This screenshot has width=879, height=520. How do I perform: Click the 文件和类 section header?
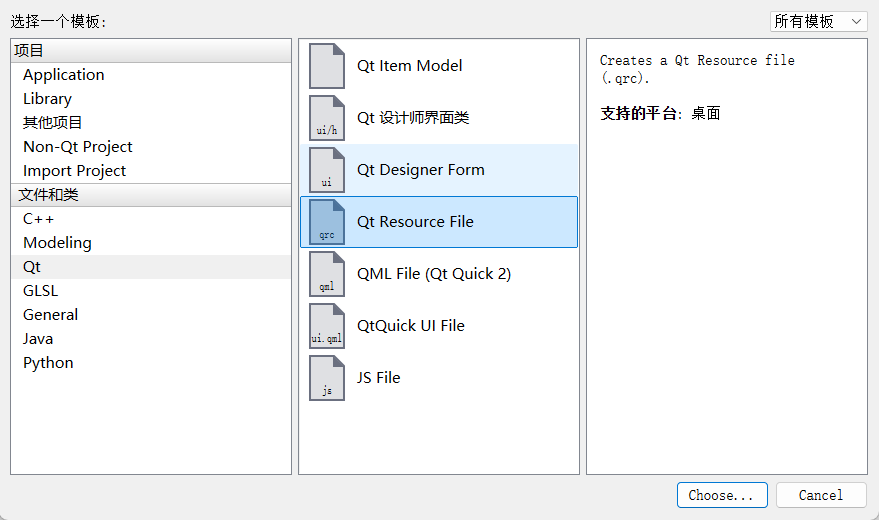tap(151, 195)
